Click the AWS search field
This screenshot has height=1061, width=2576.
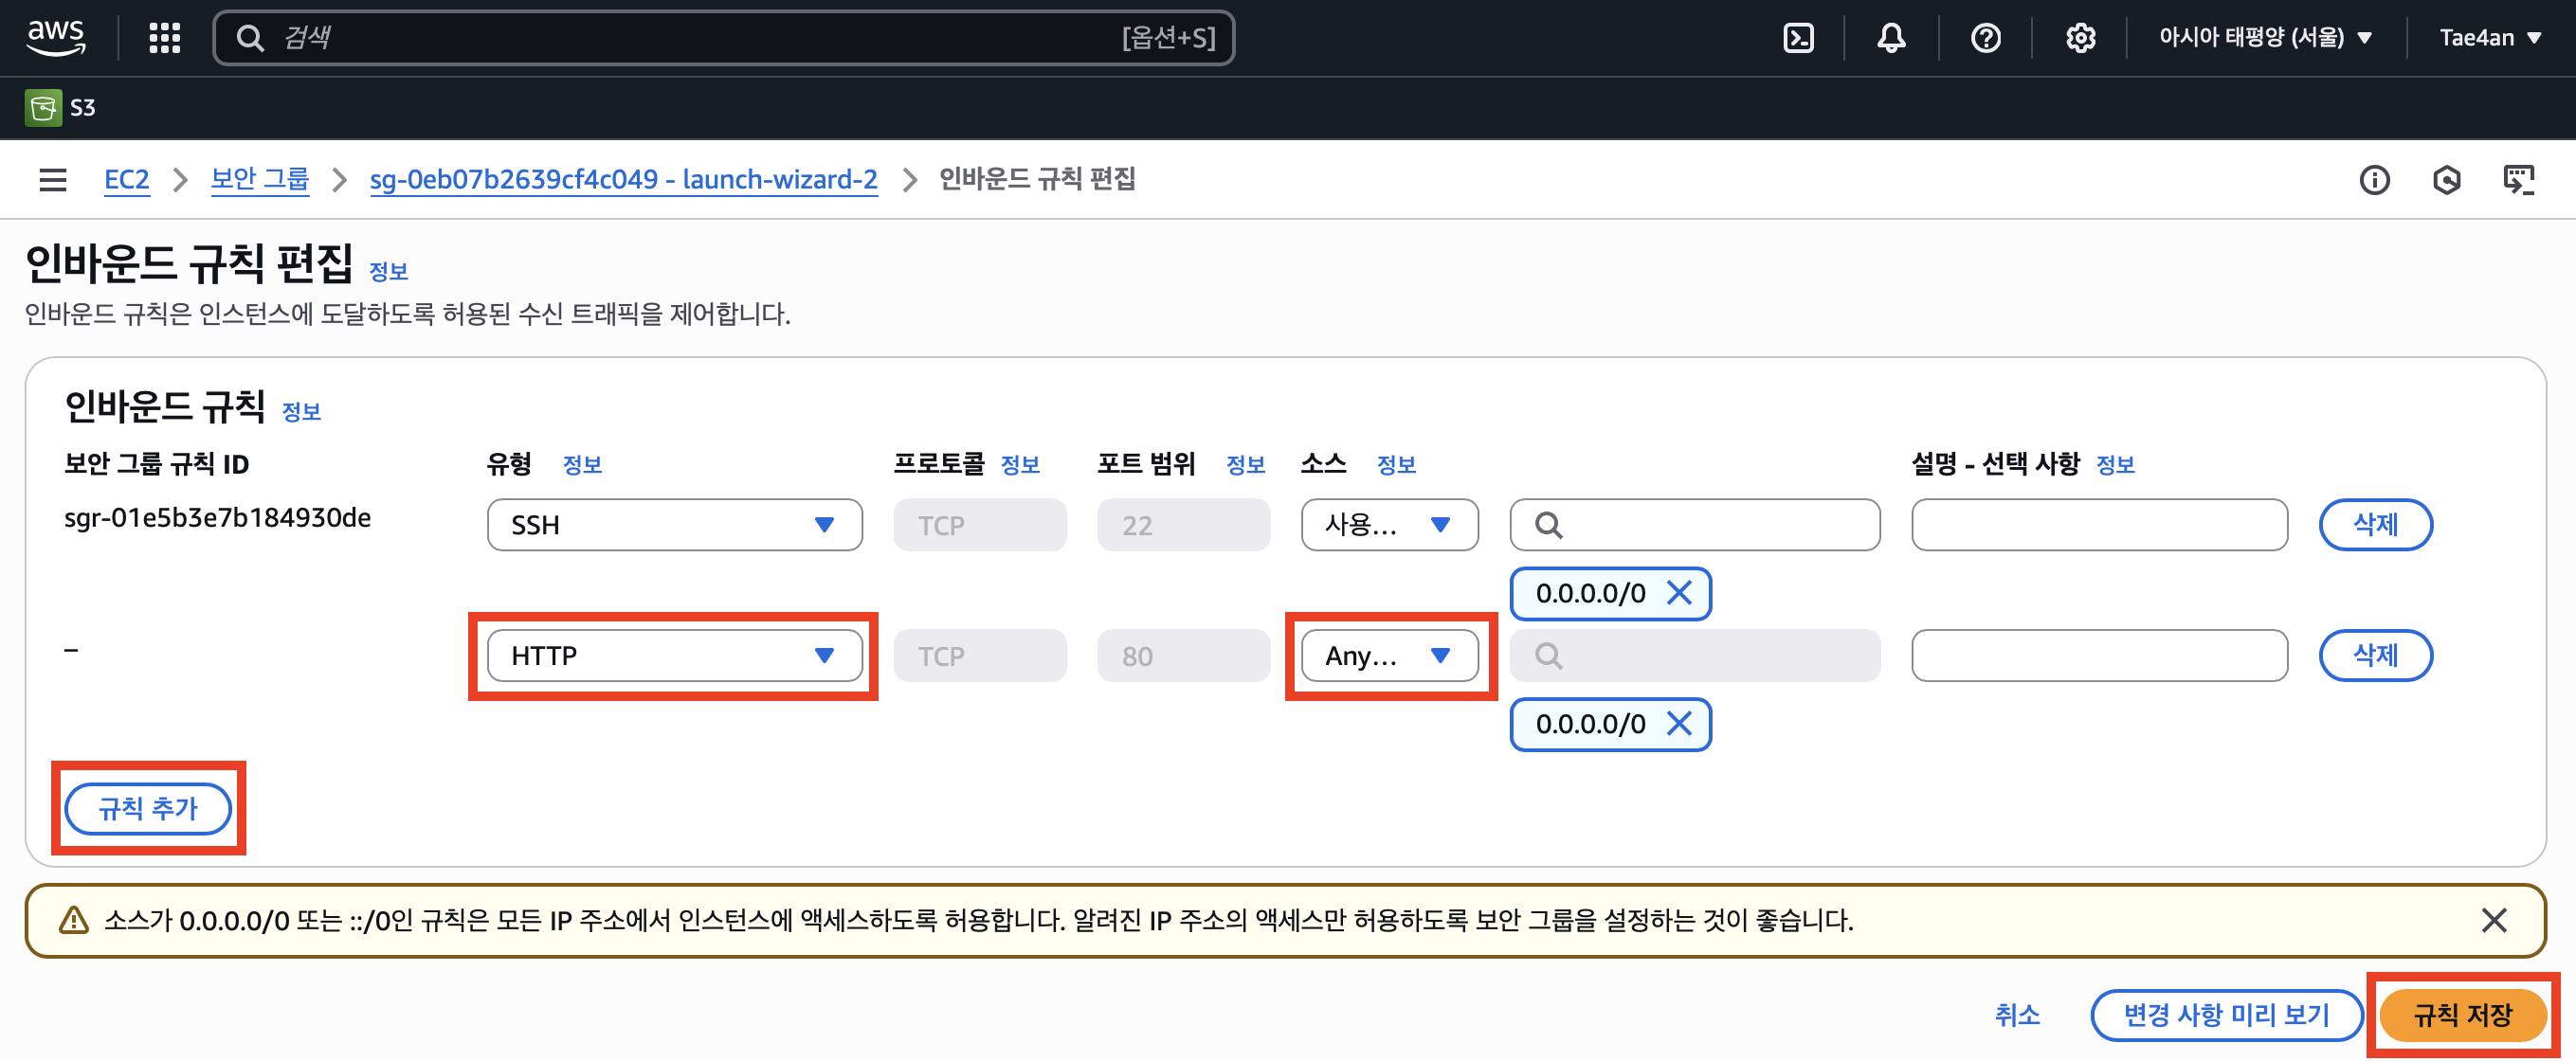[724, 38]
